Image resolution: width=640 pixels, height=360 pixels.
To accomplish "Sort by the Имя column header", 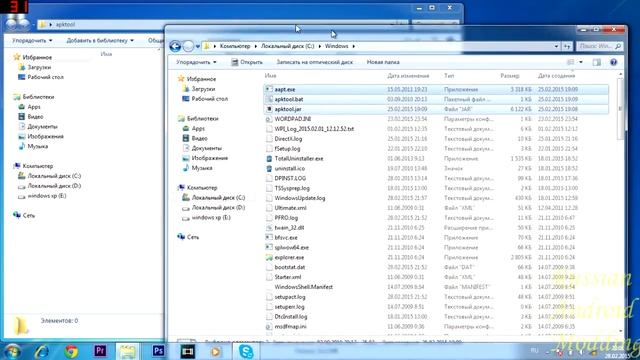I will [270, 76].
